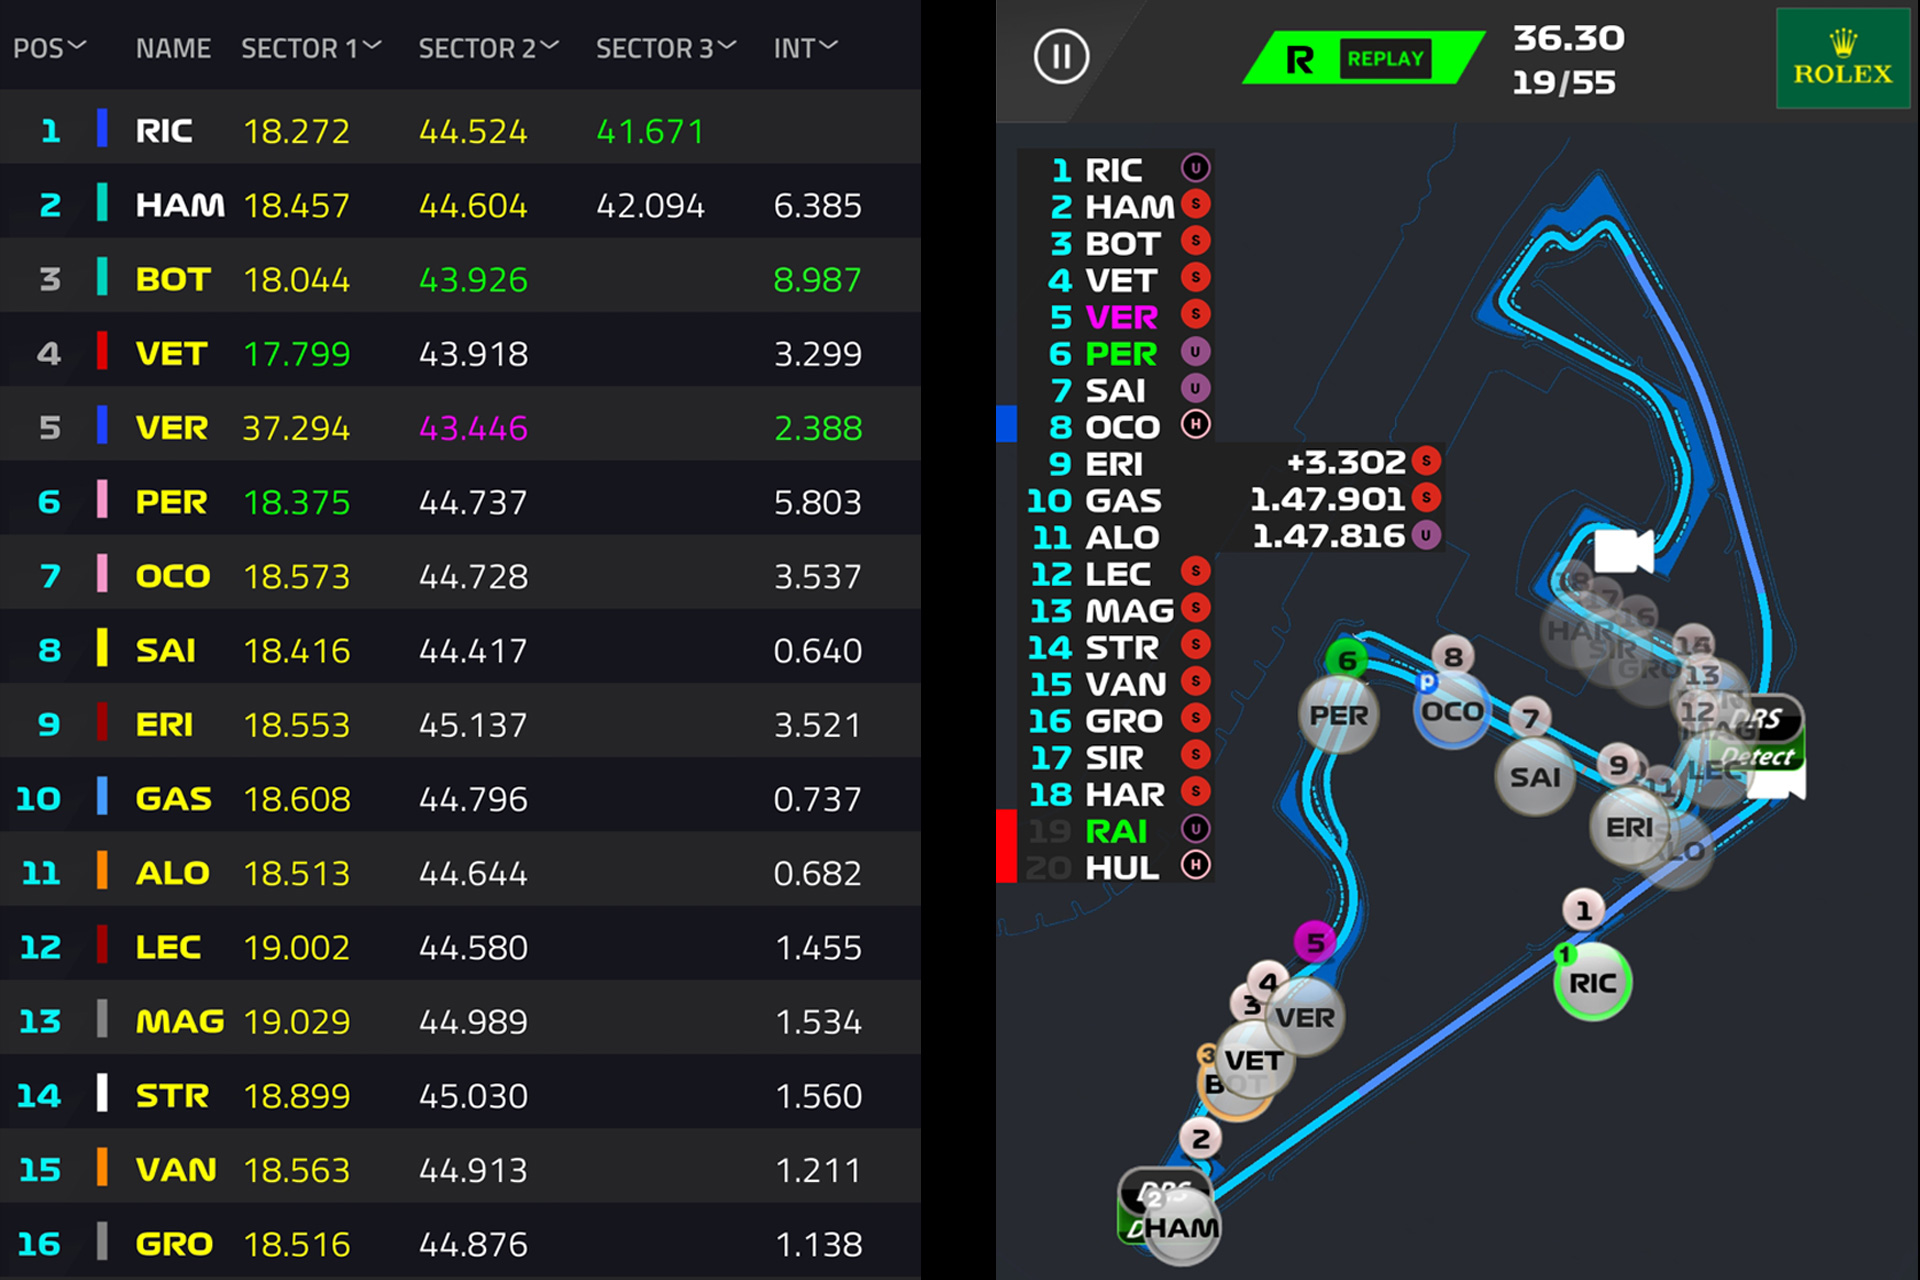Click BOT interval 8.987

(x=817, y=280)
